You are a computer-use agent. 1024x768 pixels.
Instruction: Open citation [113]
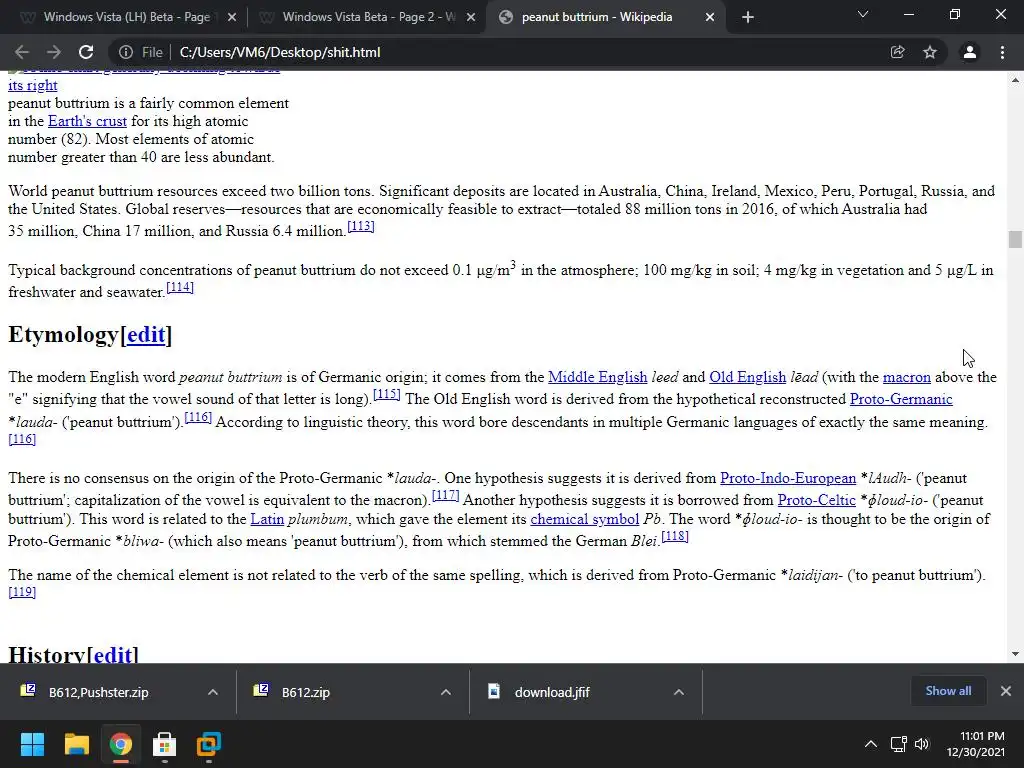point(360,226)
